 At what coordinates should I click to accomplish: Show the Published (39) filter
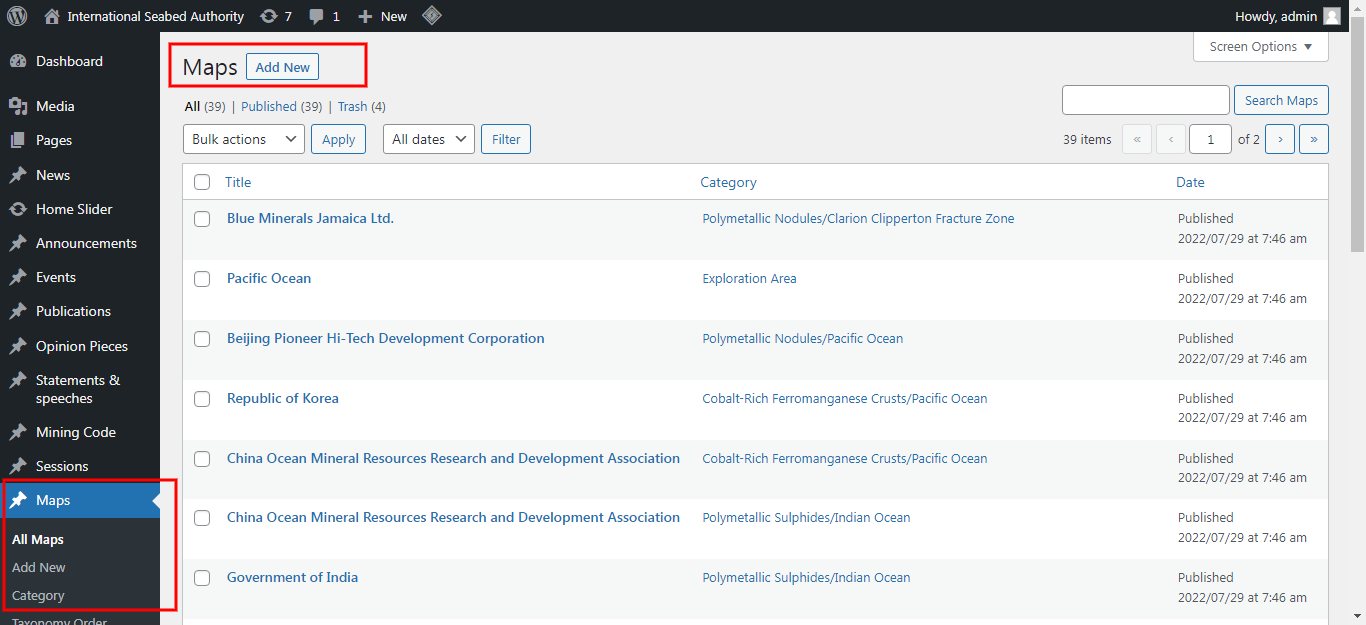[281, 106]
